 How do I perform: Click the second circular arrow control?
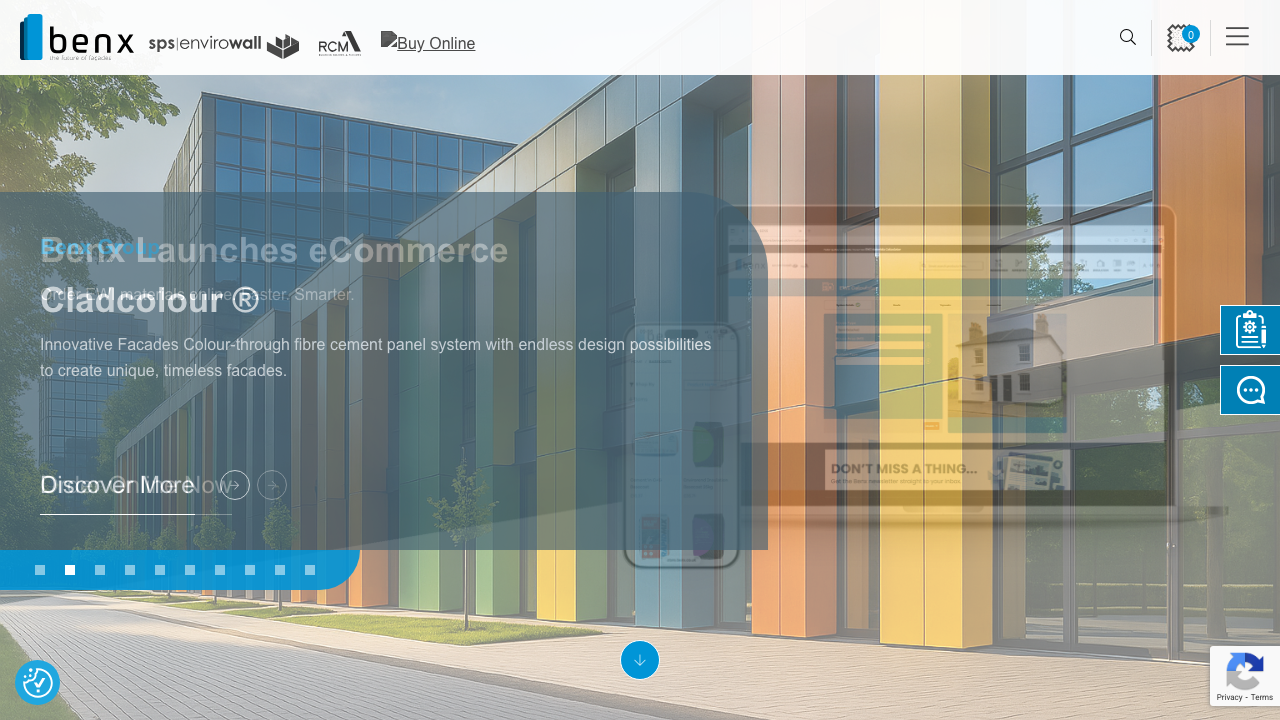tap(271, 485)
